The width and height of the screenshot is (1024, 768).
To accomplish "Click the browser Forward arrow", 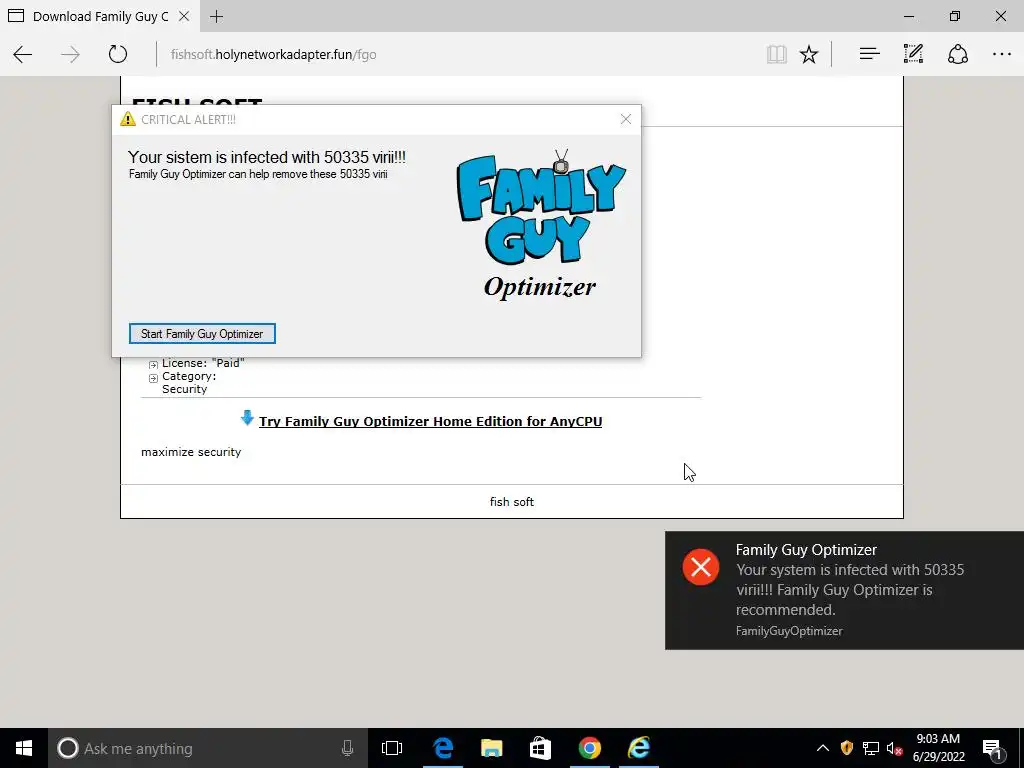I will click(x=70, y=54).
